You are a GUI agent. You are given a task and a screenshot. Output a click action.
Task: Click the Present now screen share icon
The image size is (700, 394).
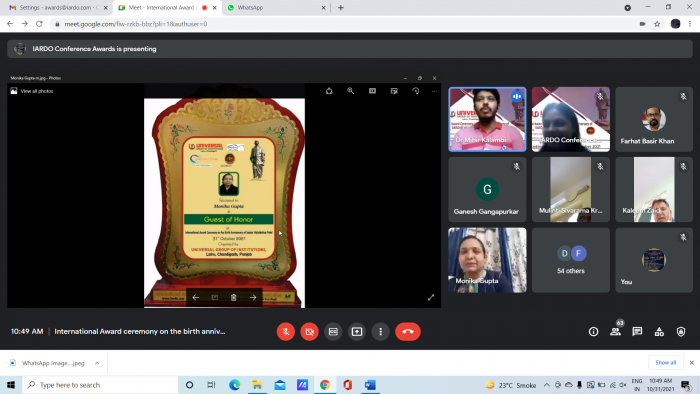tap(357, 332)
